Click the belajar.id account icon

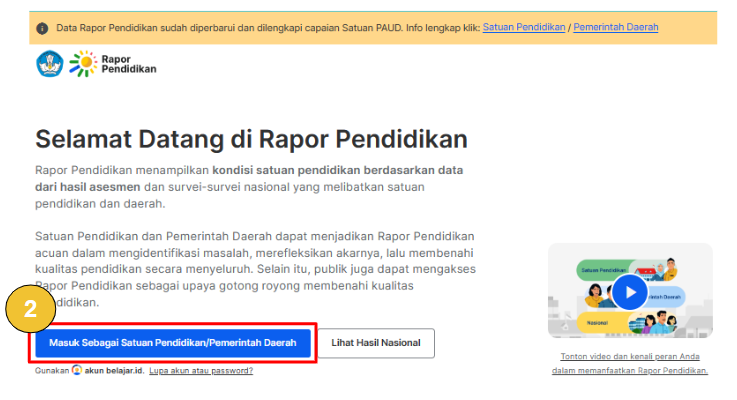(77, 370)
